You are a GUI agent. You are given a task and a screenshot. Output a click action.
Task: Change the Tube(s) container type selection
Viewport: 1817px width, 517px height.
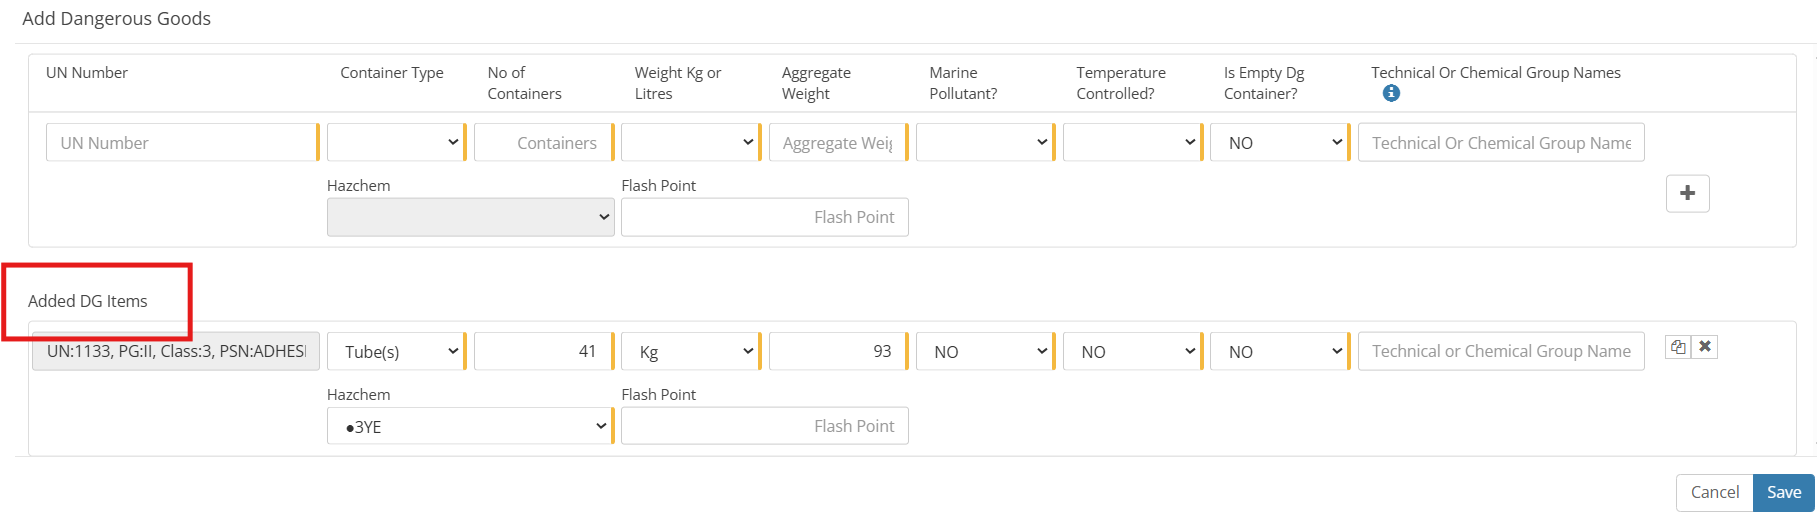tap(395, 352)
